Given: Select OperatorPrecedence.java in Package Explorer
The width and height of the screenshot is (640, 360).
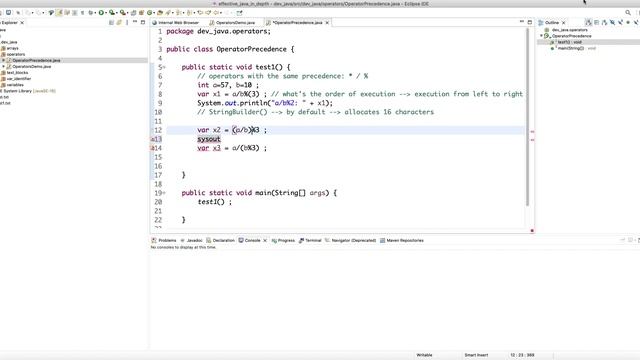Looking at the screenshot, I should point(36,60).
